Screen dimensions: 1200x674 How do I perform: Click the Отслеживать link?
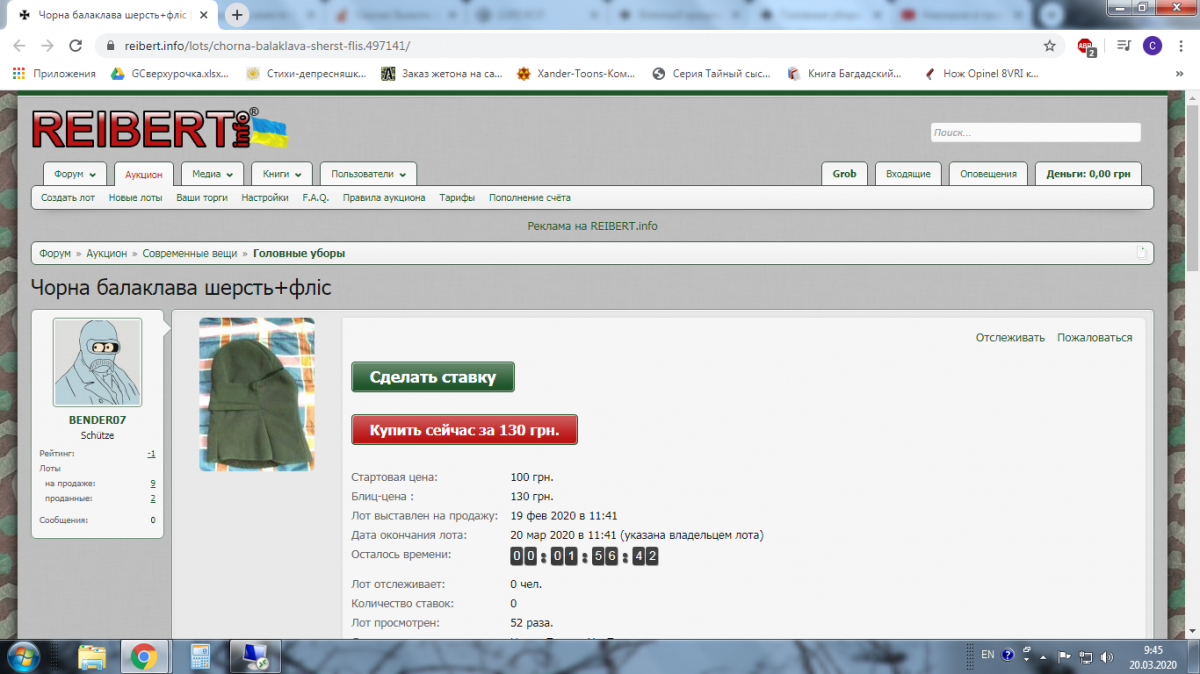(x=1010, y=338)
